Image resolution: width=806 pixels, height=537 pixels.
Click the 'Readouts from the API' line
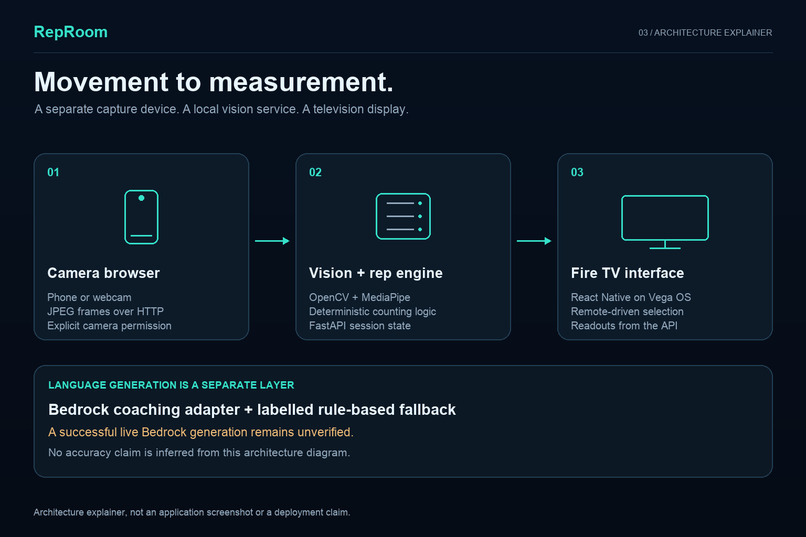pyautogui.click(x=624, y=326)
